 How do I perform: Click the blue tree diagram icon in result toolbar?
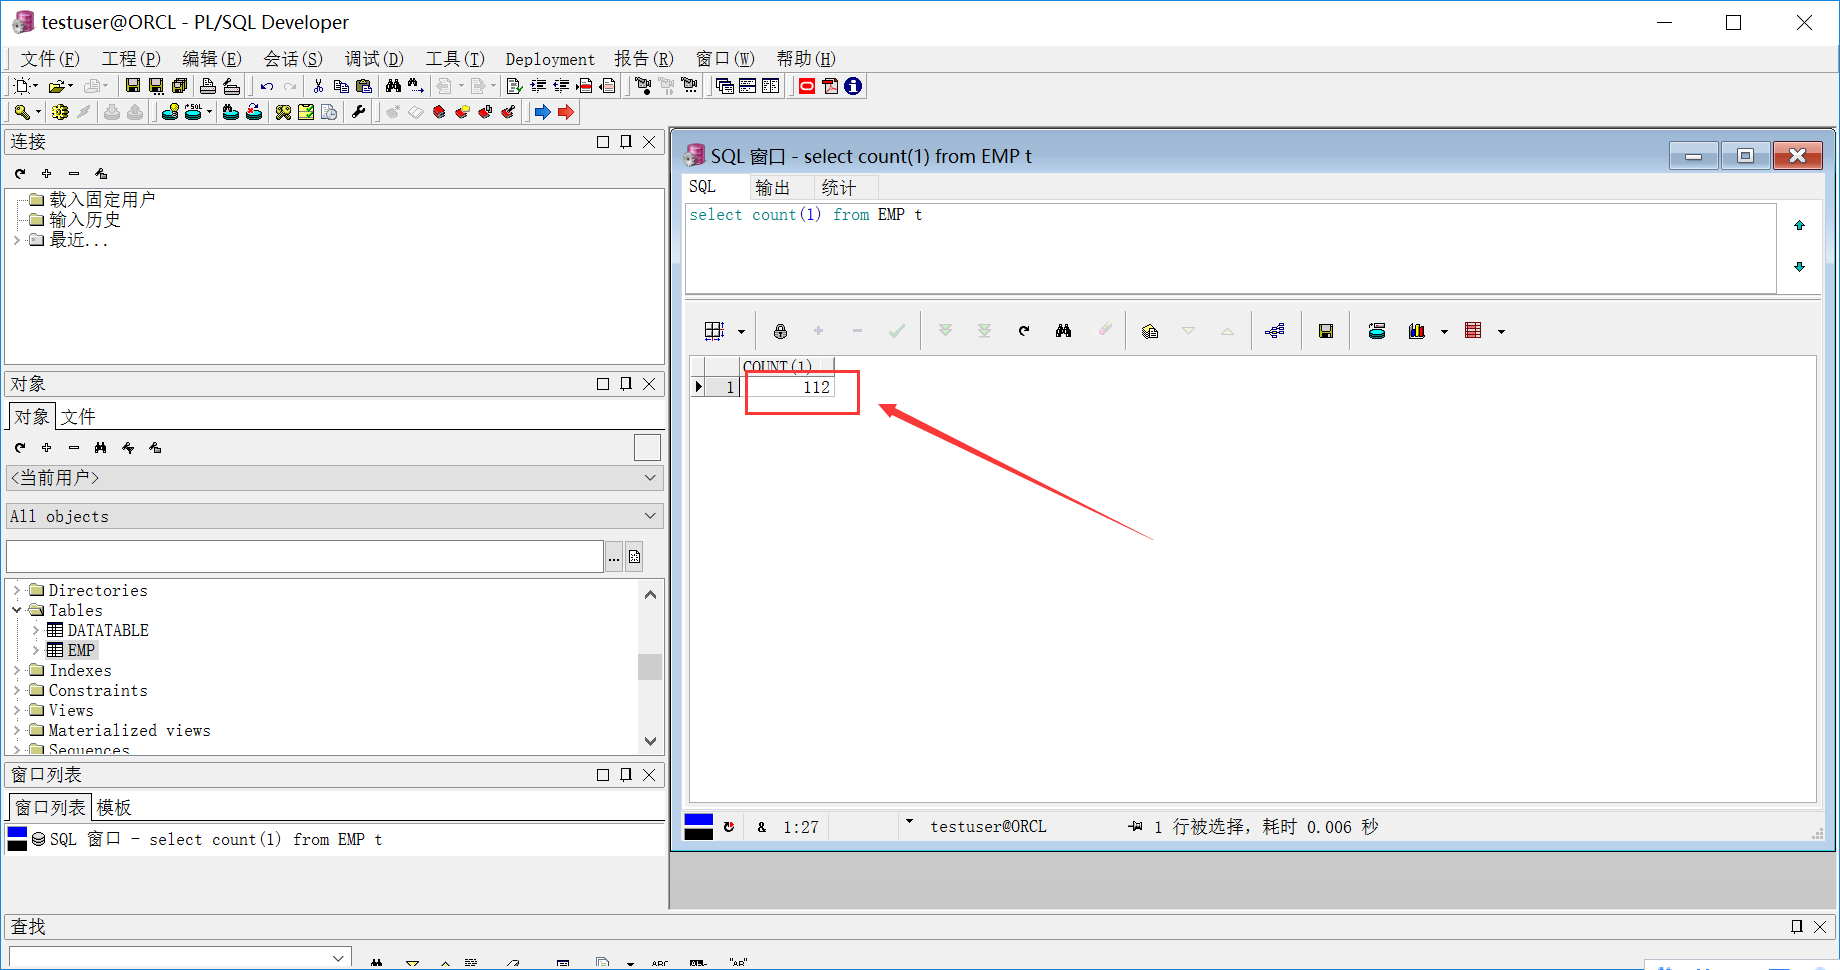point(1275,331)
